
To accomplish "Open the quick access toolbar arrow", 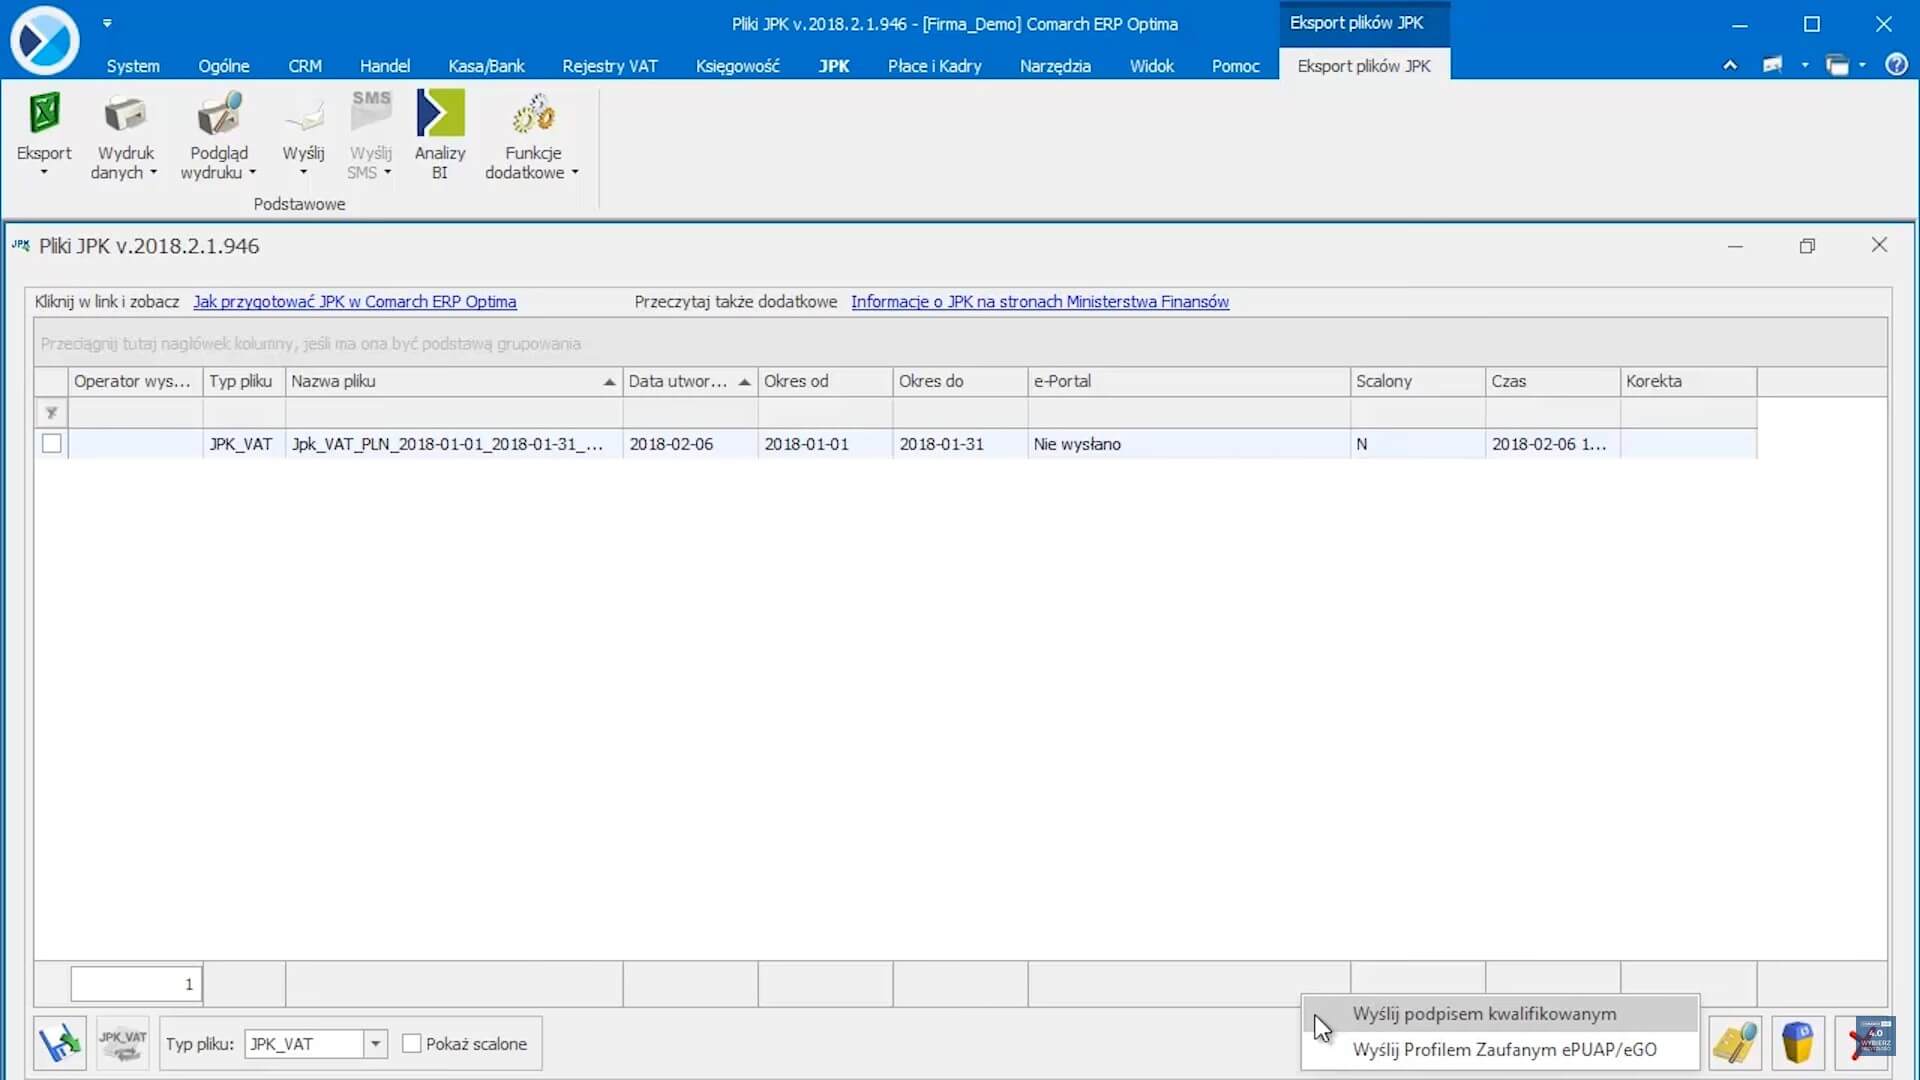I will [107, 23].
